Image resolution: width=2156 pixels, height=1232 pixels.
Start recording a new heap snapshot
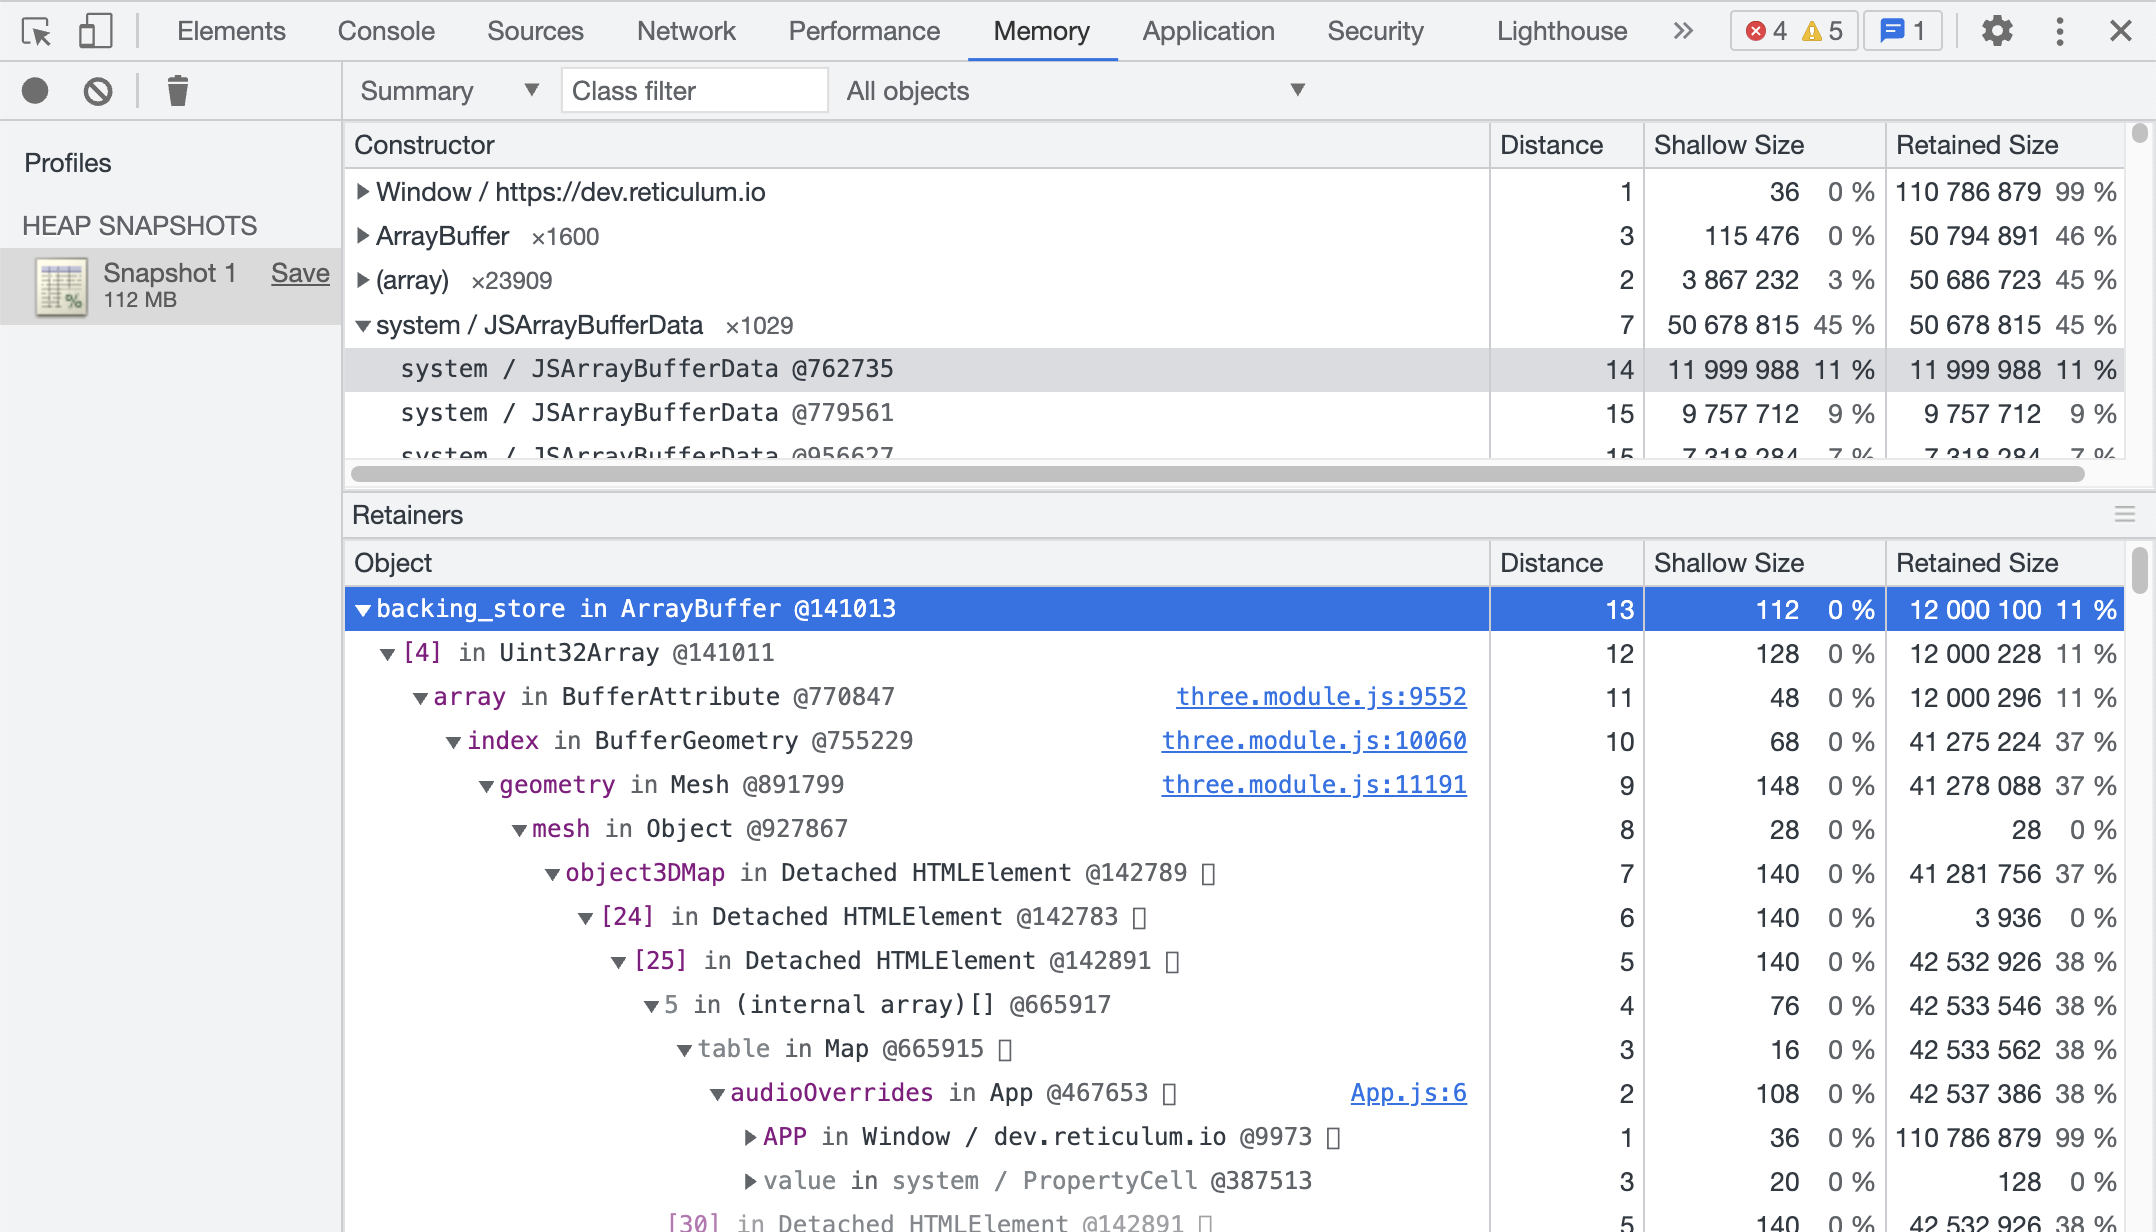(x=35, y=90)
